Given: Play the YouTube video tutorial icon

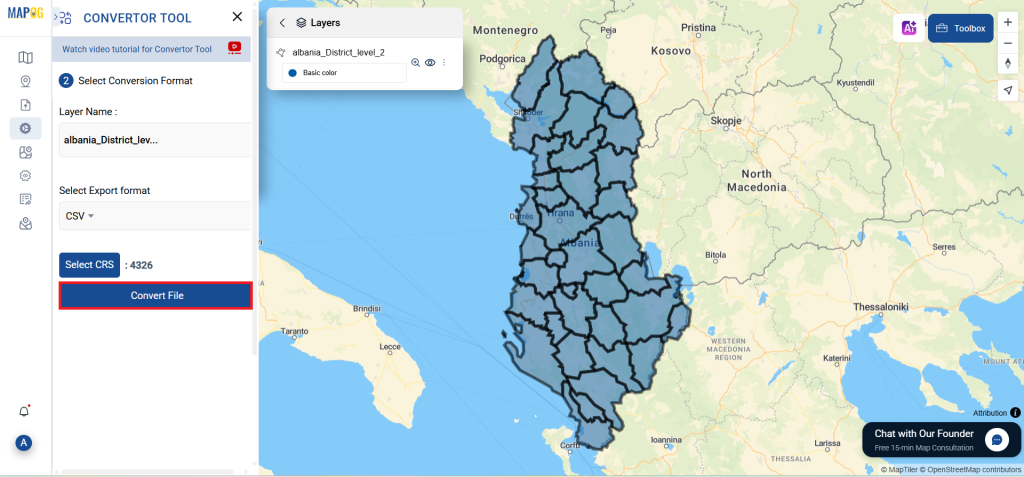Looking at the screenshot, I should [x=235, y=47].
